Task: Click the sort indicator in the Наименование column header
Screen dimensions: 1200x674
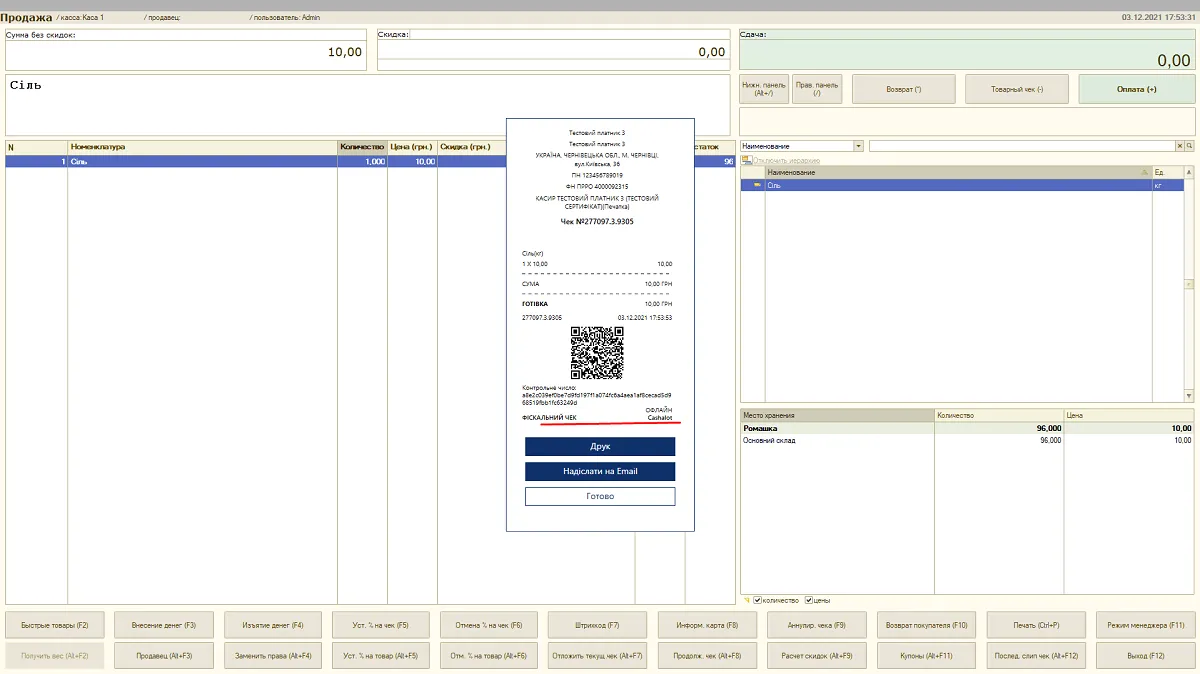Action: tap(1143, 173)
